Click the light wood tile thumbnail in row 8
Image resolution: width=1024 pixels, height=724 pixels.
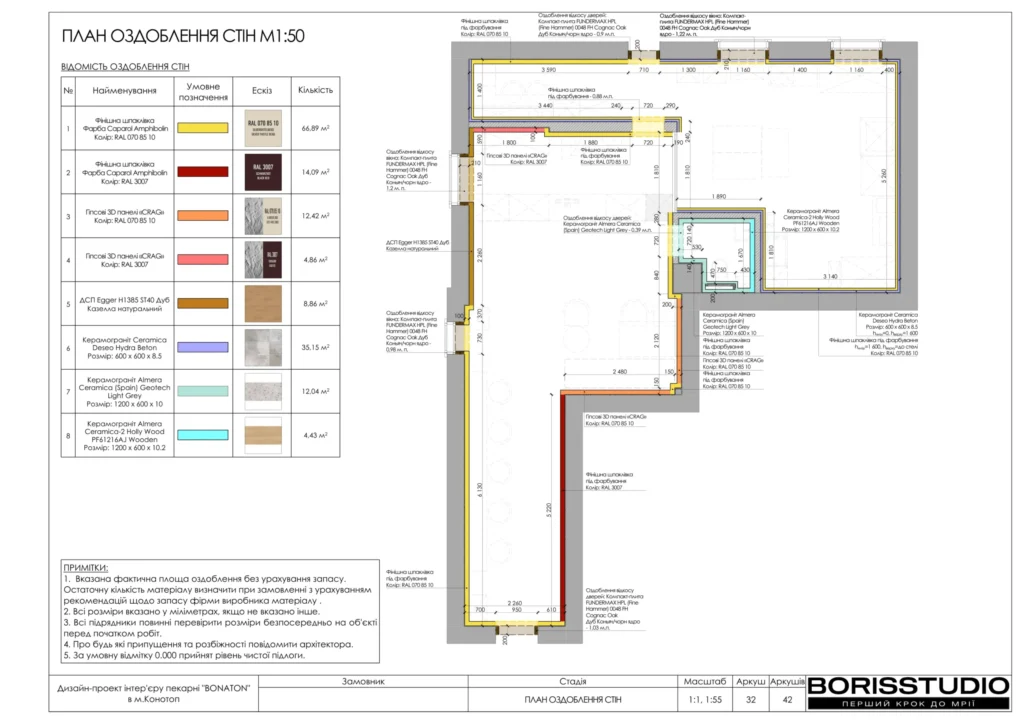(x=263, y=435)
